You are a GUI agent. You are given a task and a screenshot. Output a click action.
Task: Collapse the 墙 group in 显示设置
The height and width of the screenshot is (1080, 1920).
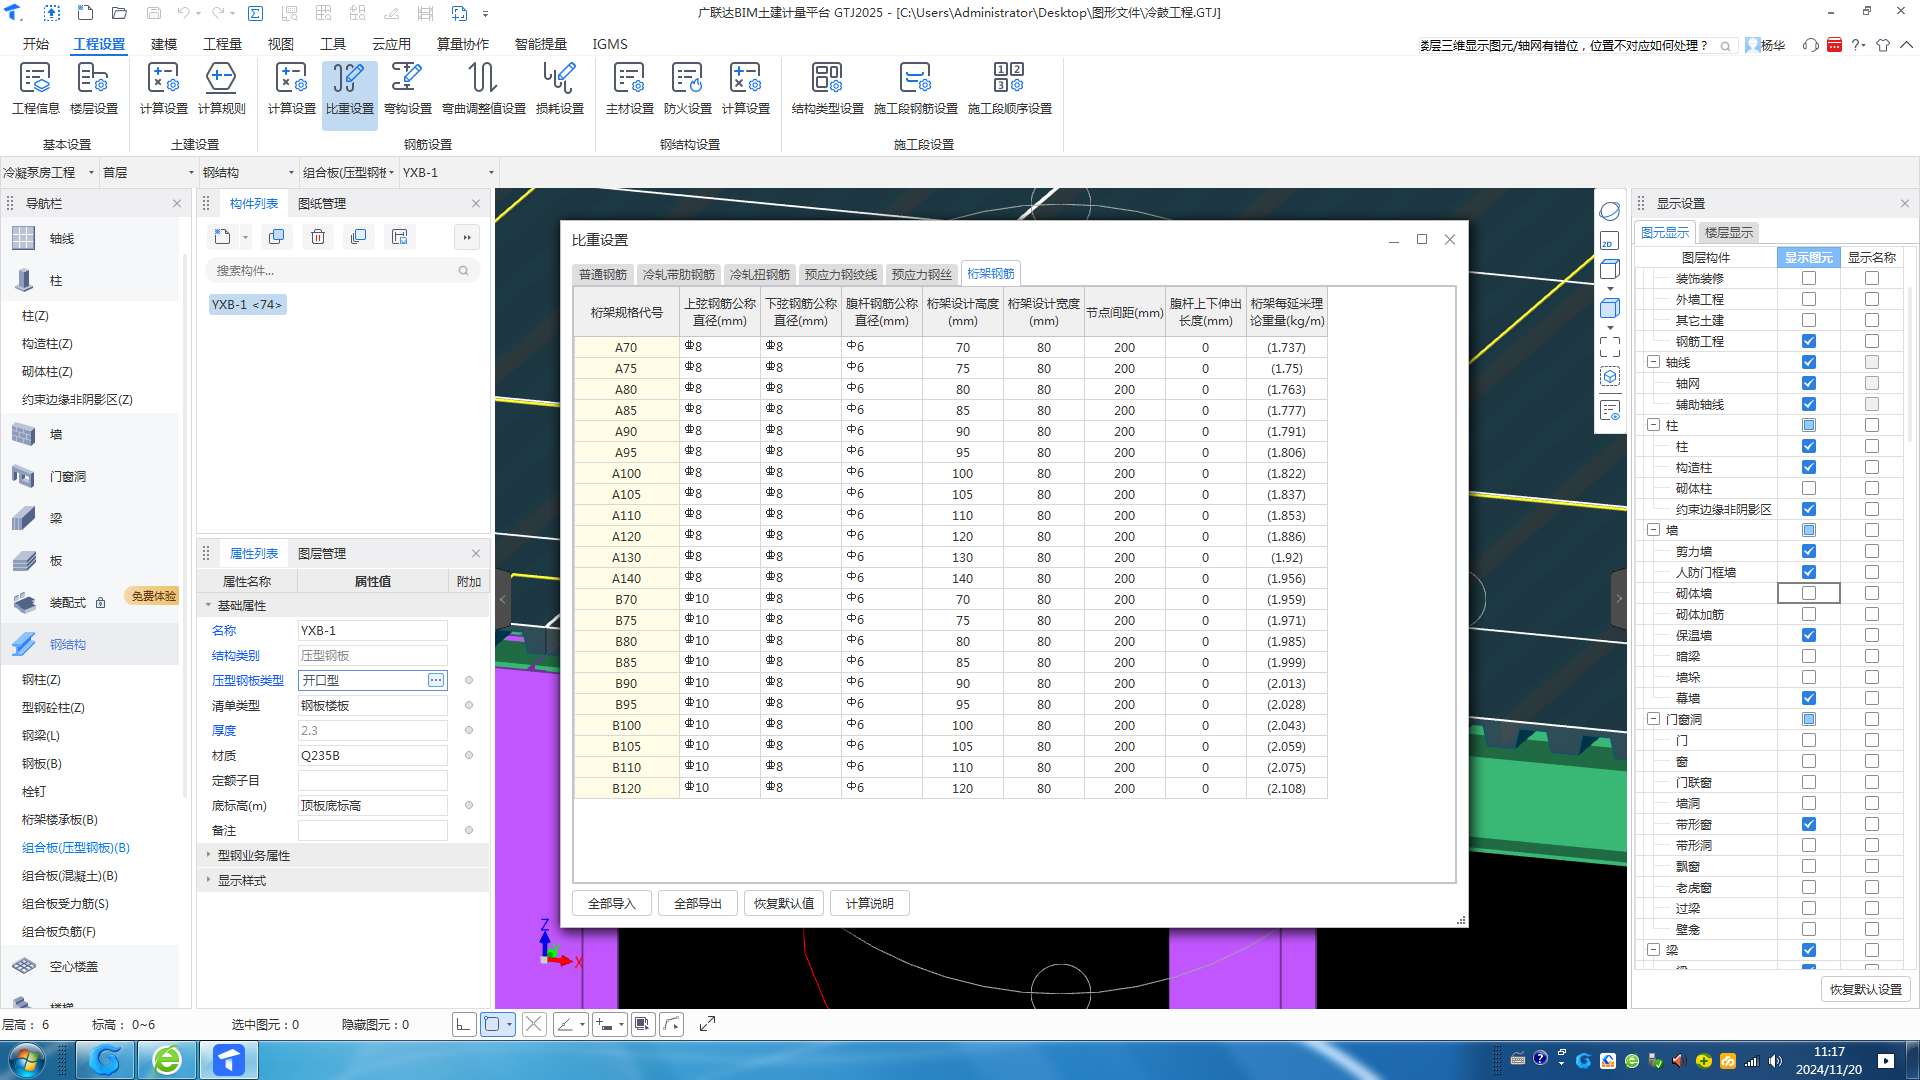coord(1654,530)
